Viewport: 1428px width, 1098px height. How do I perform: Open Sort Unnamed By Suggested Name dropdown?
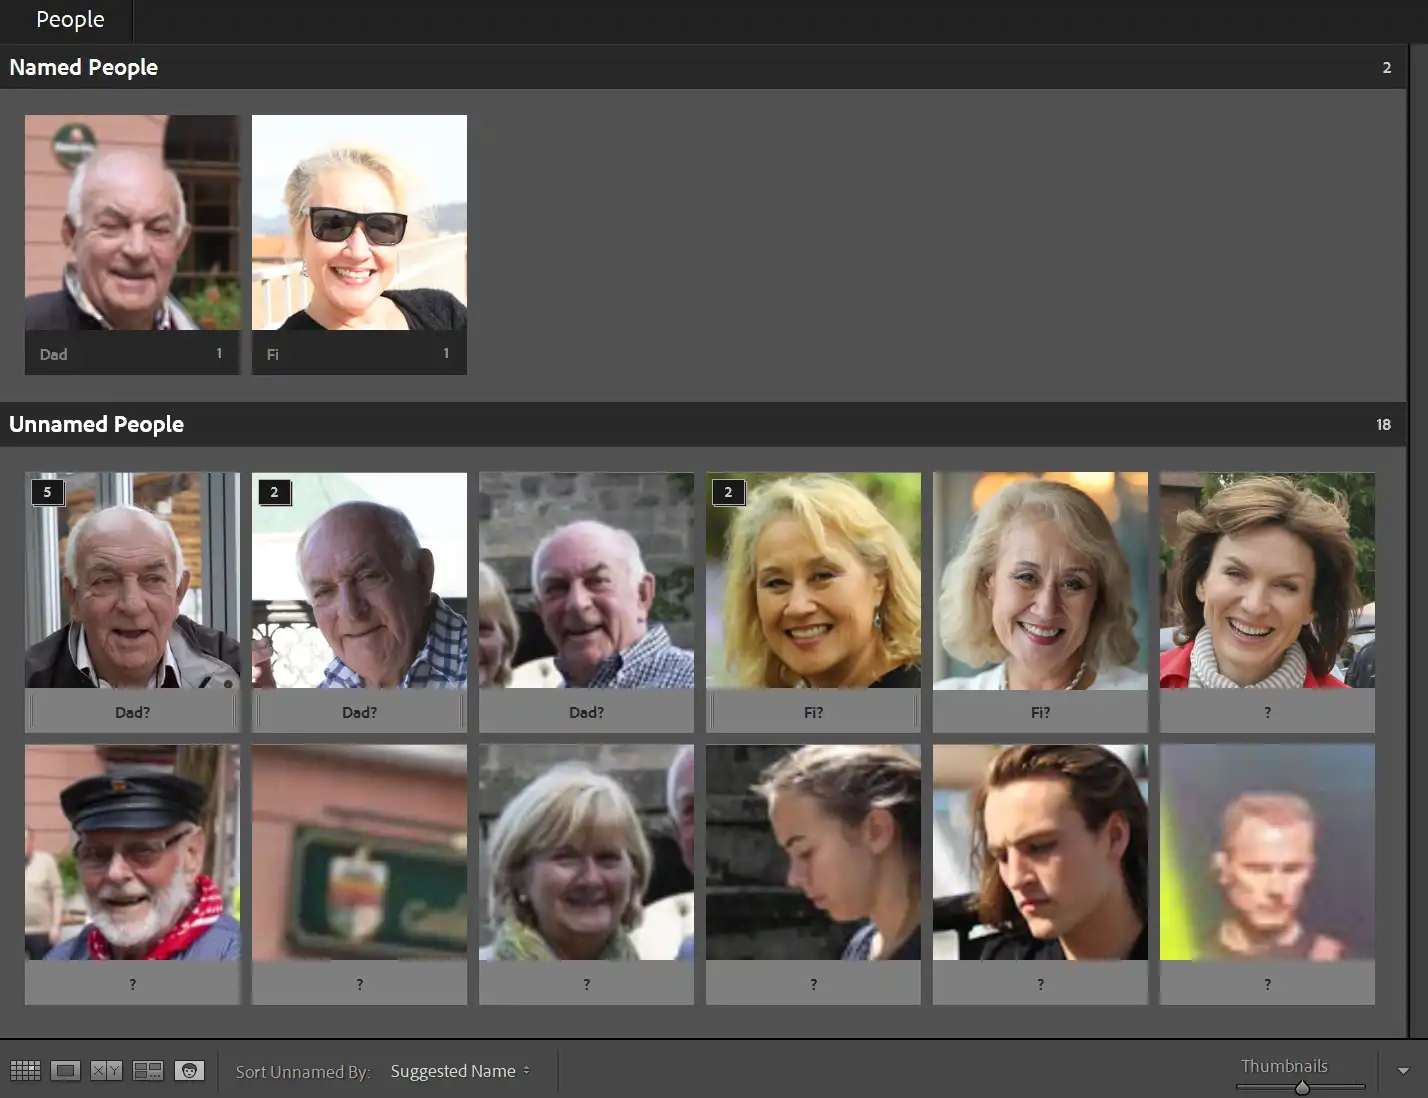[460, 1071]
